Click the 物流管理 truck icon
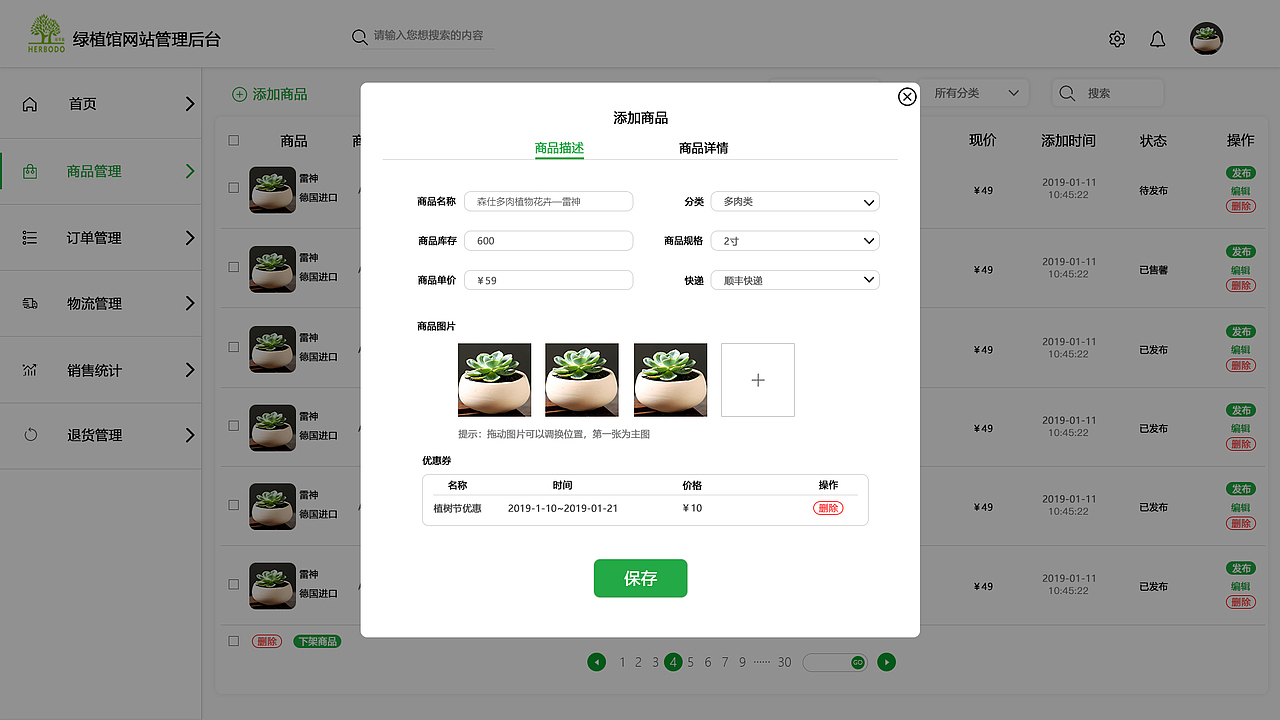1280x720 pixels. tap(29, 302)
